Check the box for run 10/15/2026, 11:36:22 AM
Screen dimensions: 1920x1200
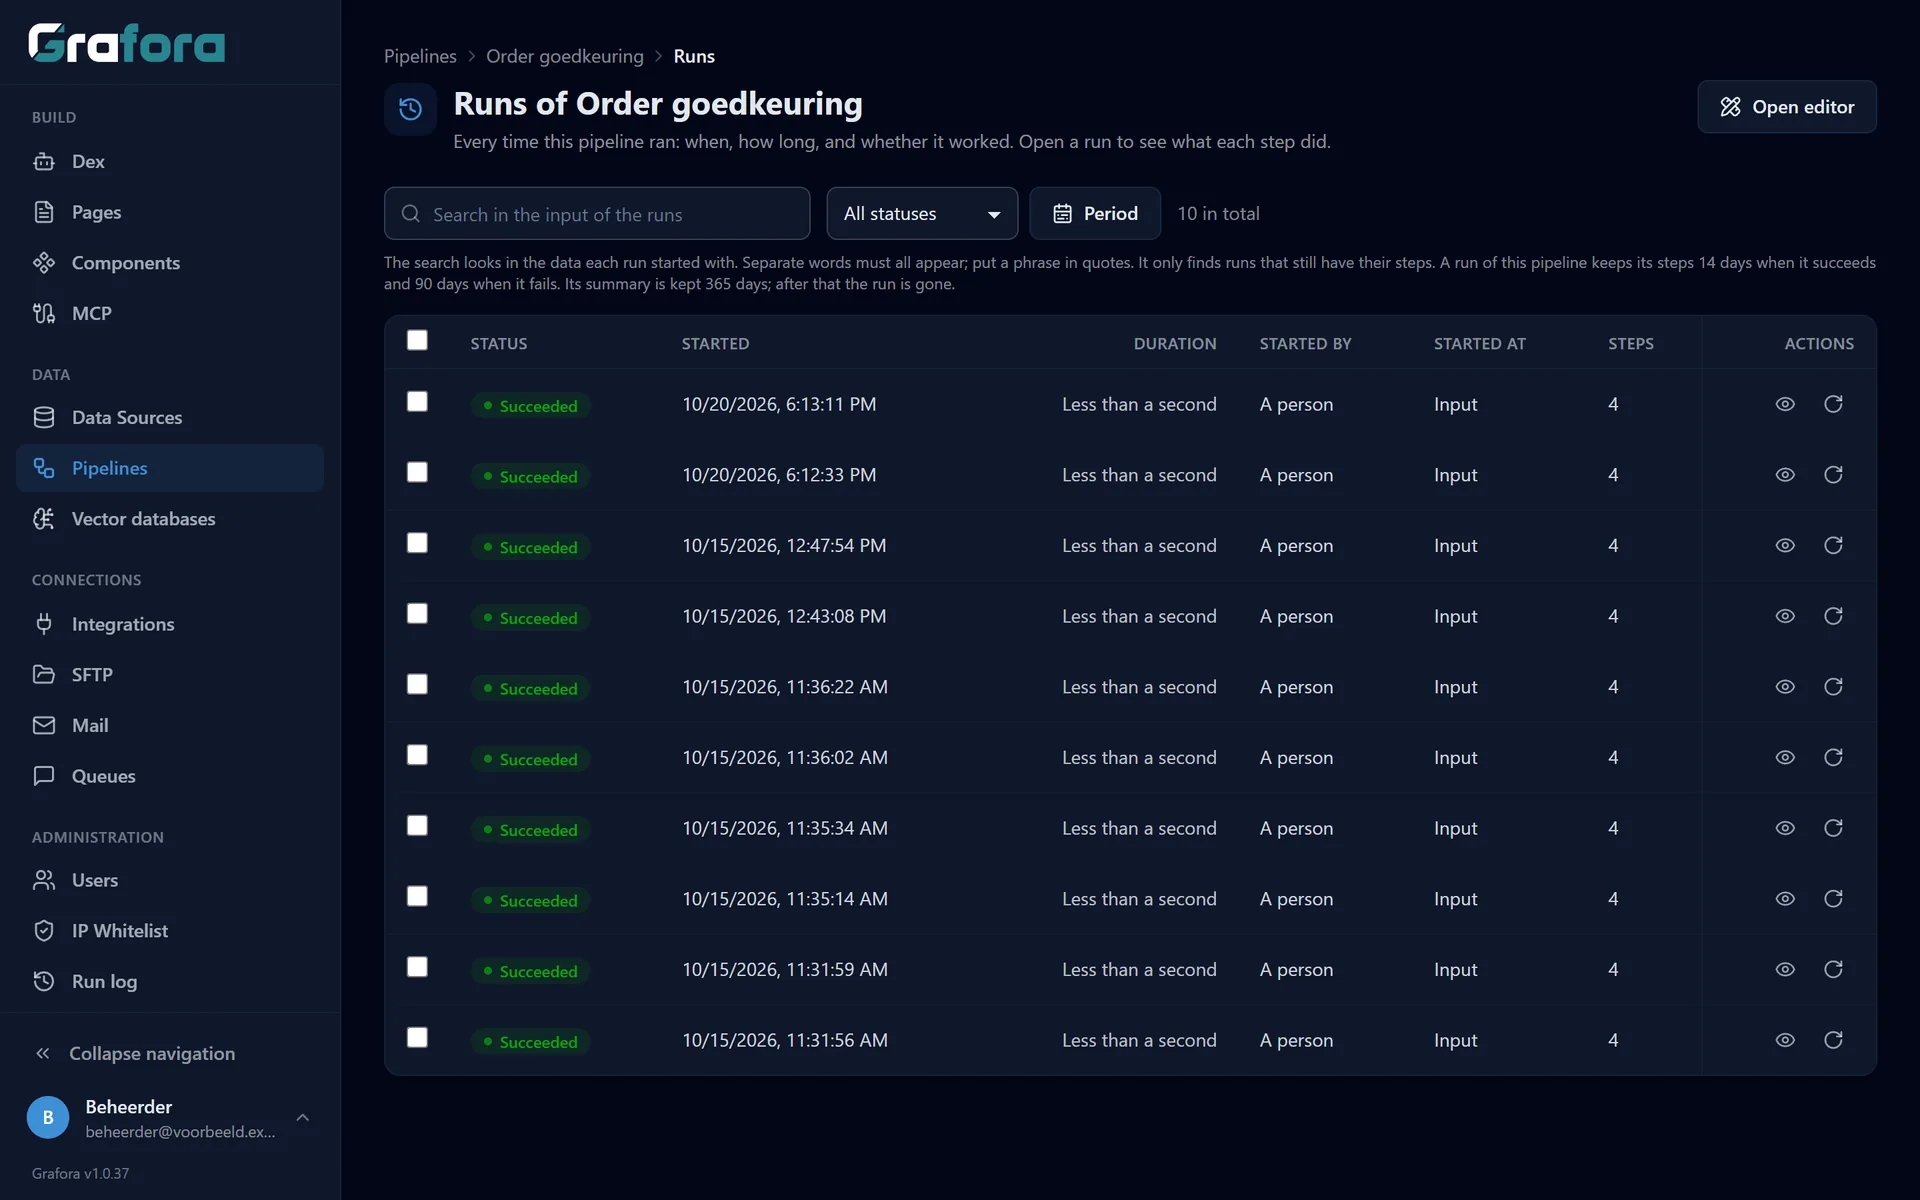[x=417, y=684]
